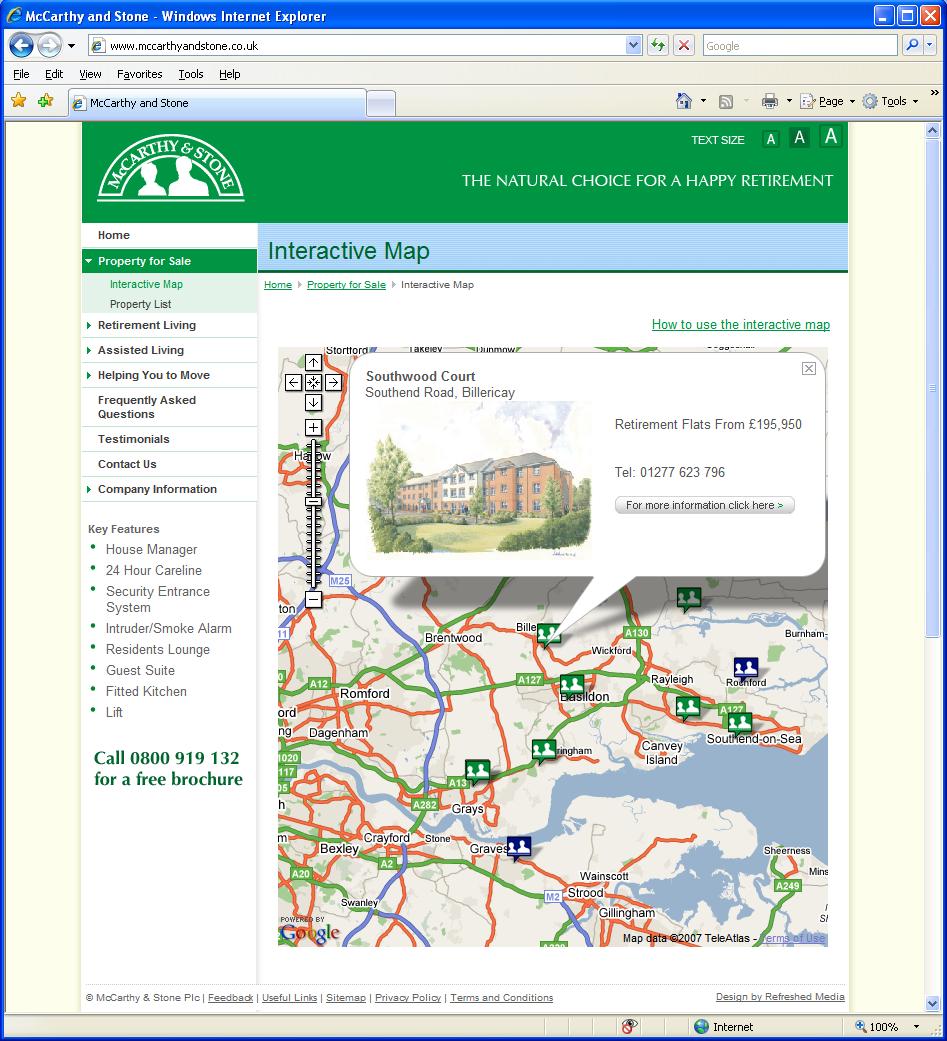Open the File menu
Viewport: 947px width, 1041px height.
pyautogui.click(x=21, y=74)
